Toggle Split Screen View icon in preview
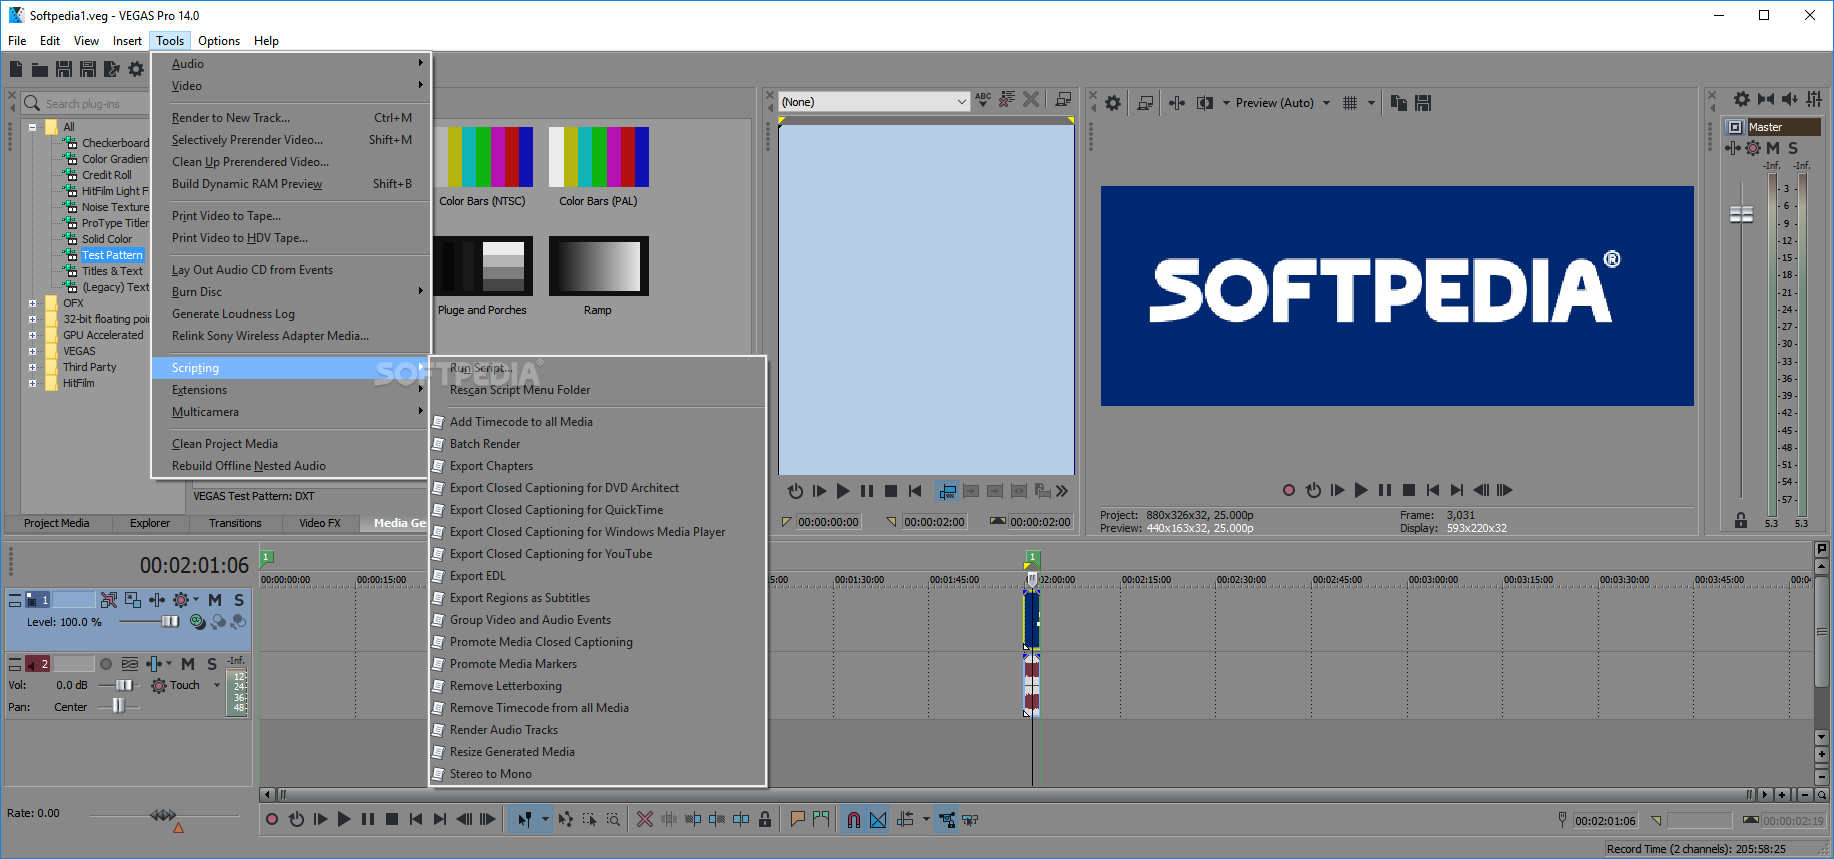Image resolution: width=1834 pixels, height=859 pixels. tap(1205, 102)
